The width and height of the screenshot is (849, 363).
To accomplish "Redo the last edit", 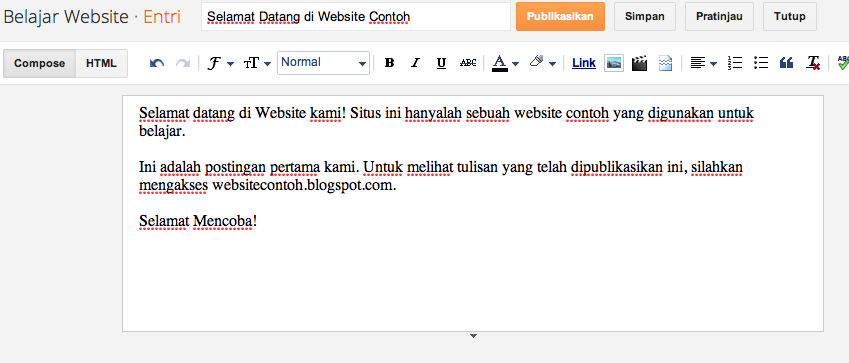I will (x=183, y=63).
